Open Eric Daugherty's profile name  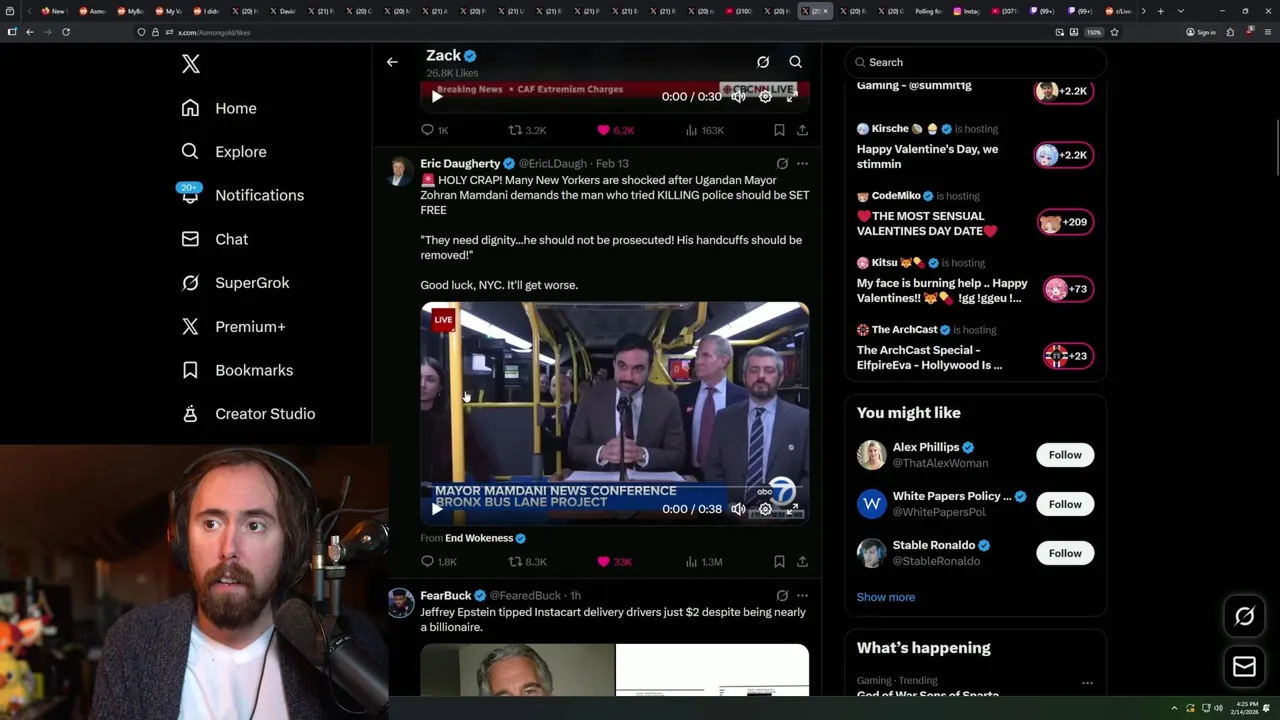pyautogui.click(x=460, y=163)
